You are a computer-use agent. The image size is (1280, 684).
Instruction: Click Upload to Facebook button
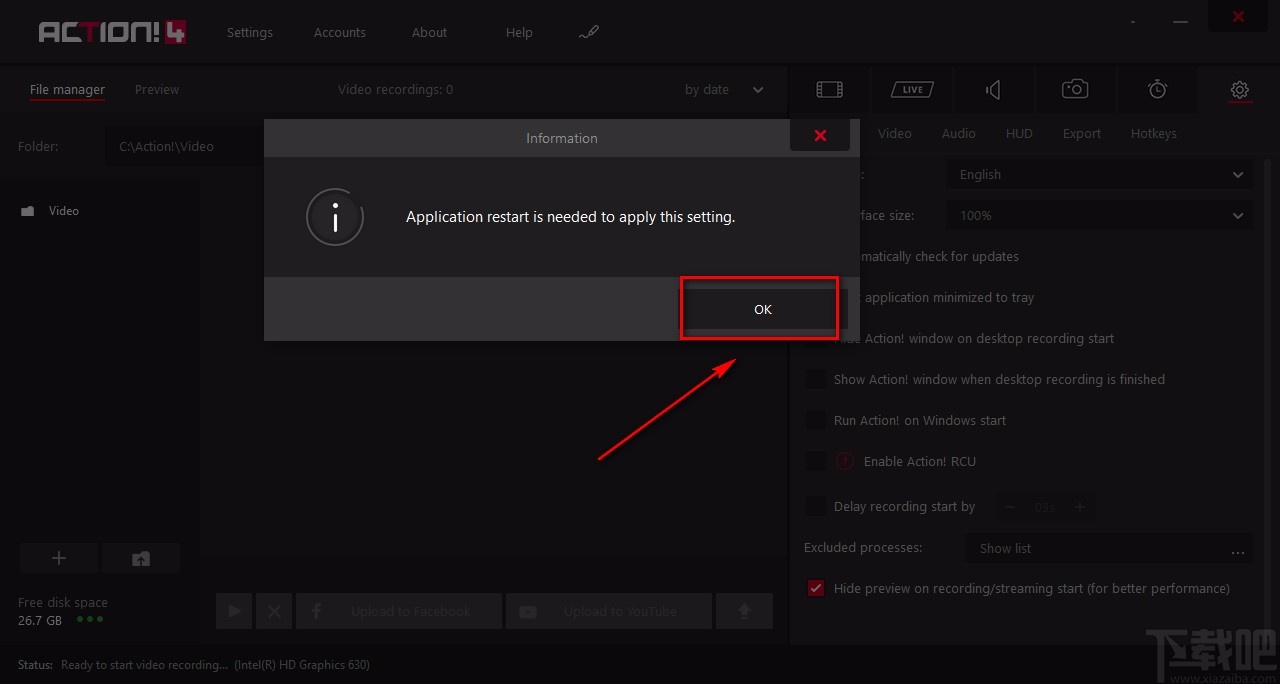coord(399,611)
